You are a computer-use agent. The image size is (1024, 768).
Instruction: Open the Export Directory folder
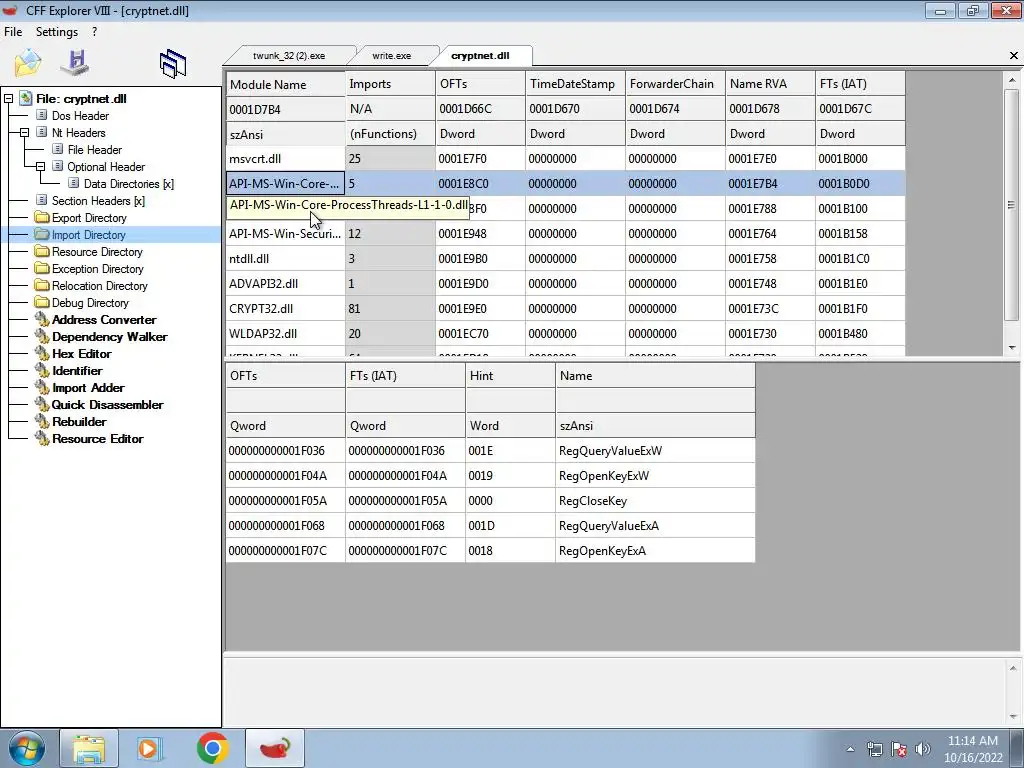click(x=89, y=217)
